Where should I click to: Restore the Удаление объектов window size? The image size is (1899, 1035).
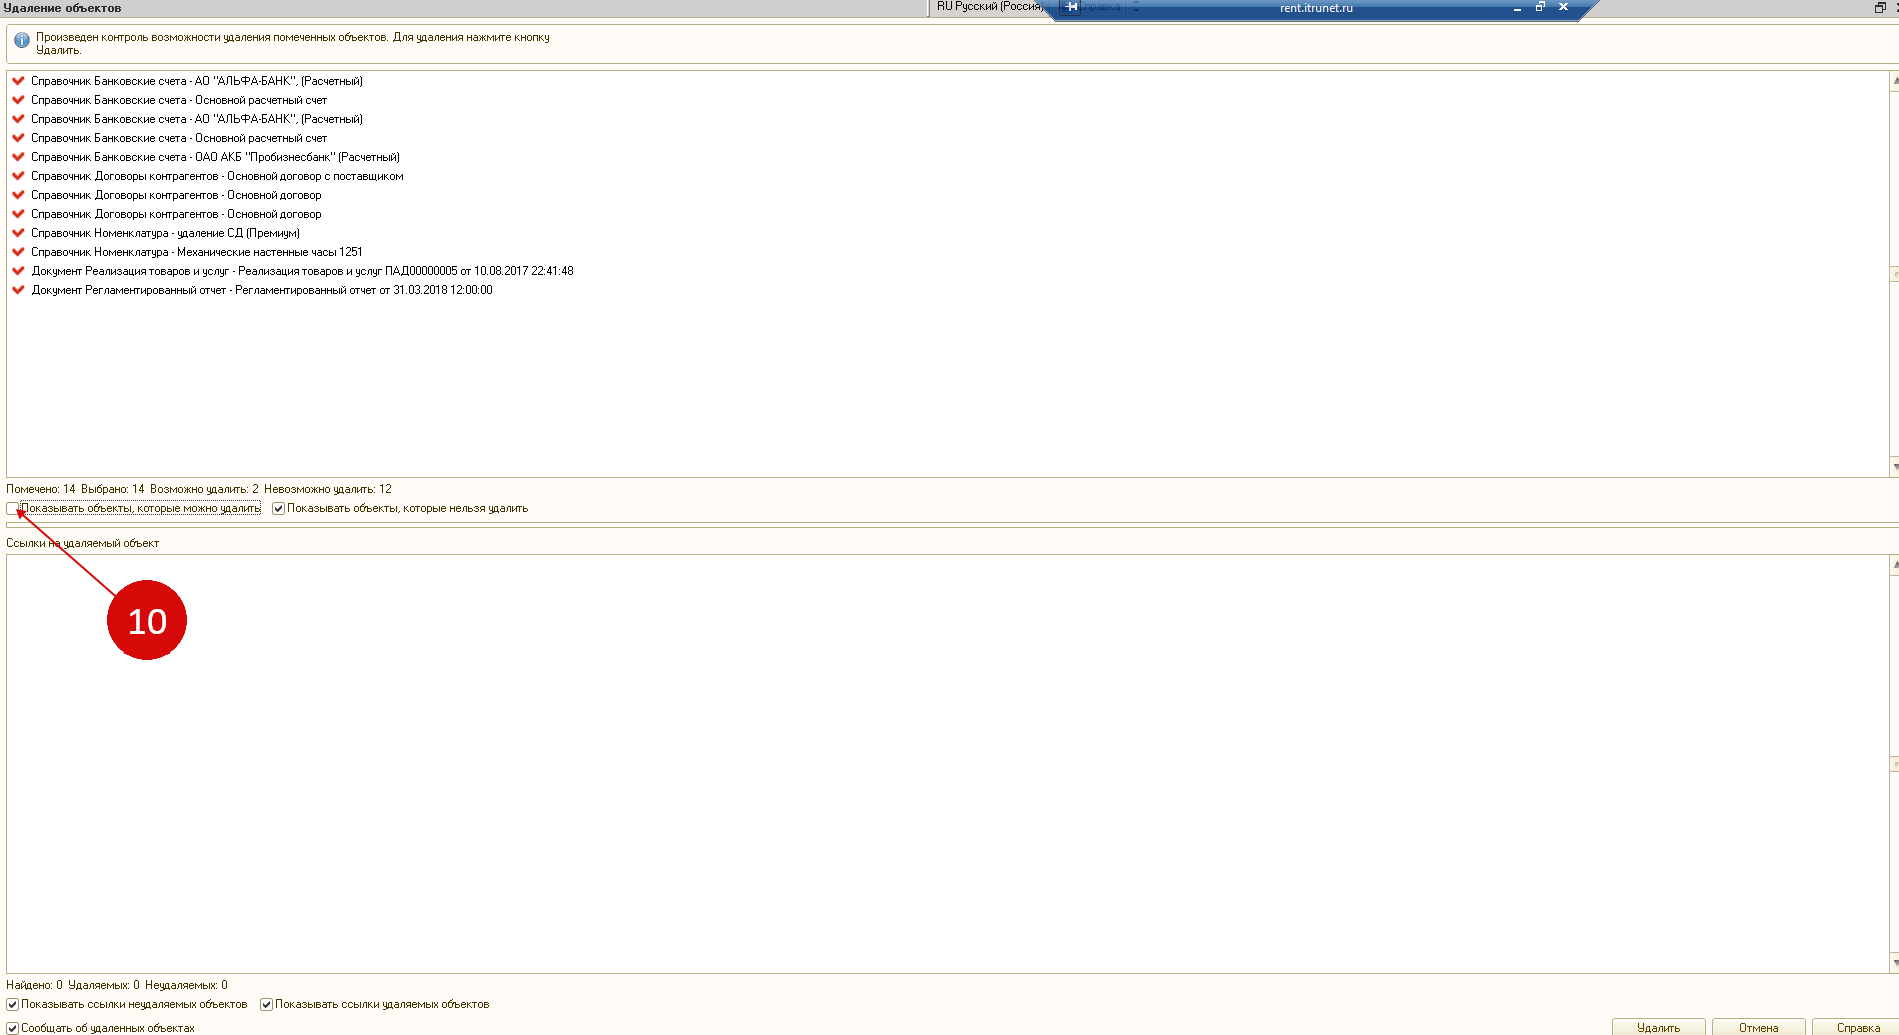click(x=1879, y=7)
